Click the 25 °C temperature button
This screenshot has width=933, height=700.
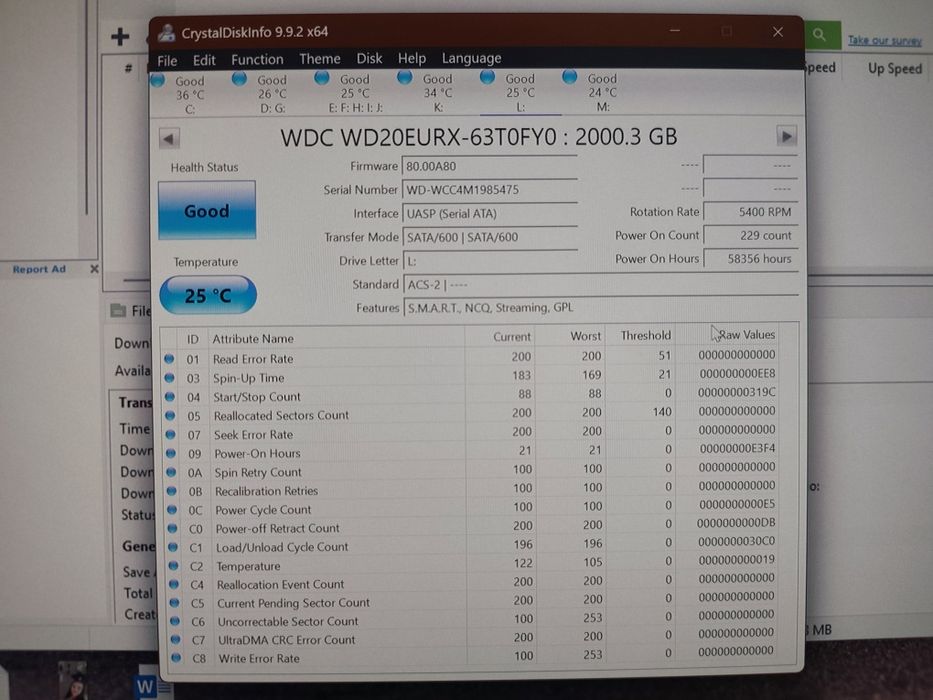pos(208,295)
